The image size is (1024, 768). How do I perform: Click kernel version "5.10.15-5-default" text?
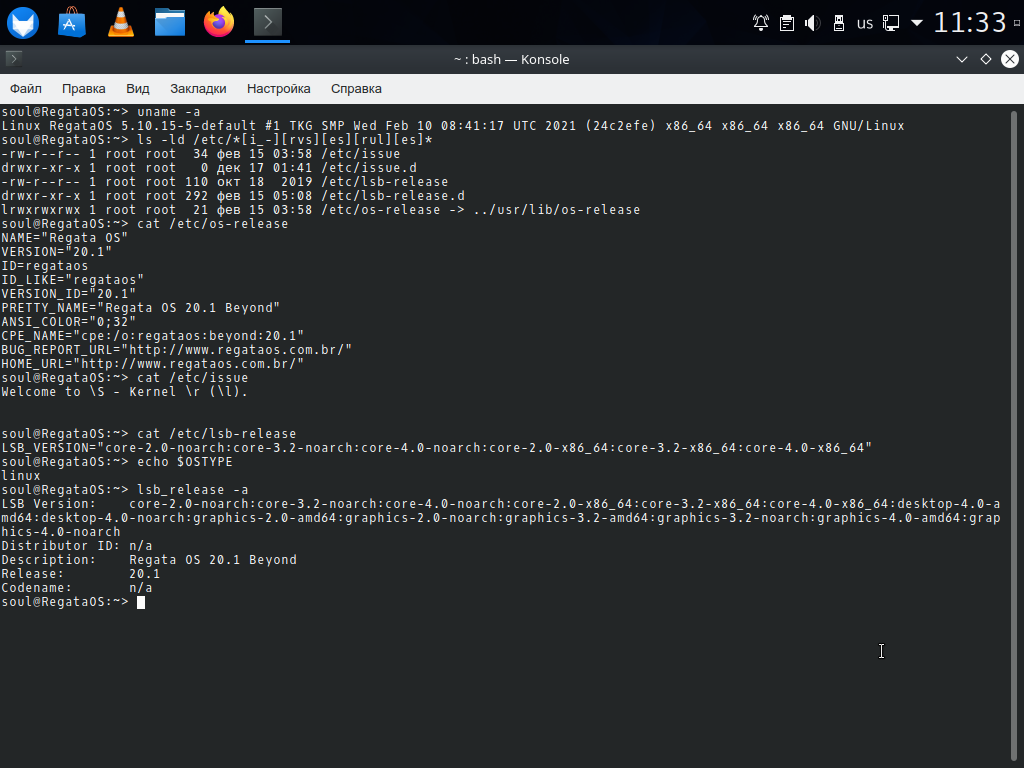(x=188, y=126)
